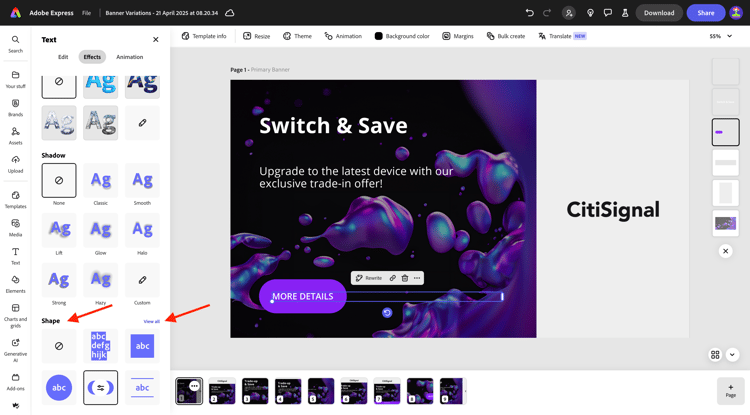Click the cloud sync status icon
This screenshot has width=750, height=415.
click(230, 13)
